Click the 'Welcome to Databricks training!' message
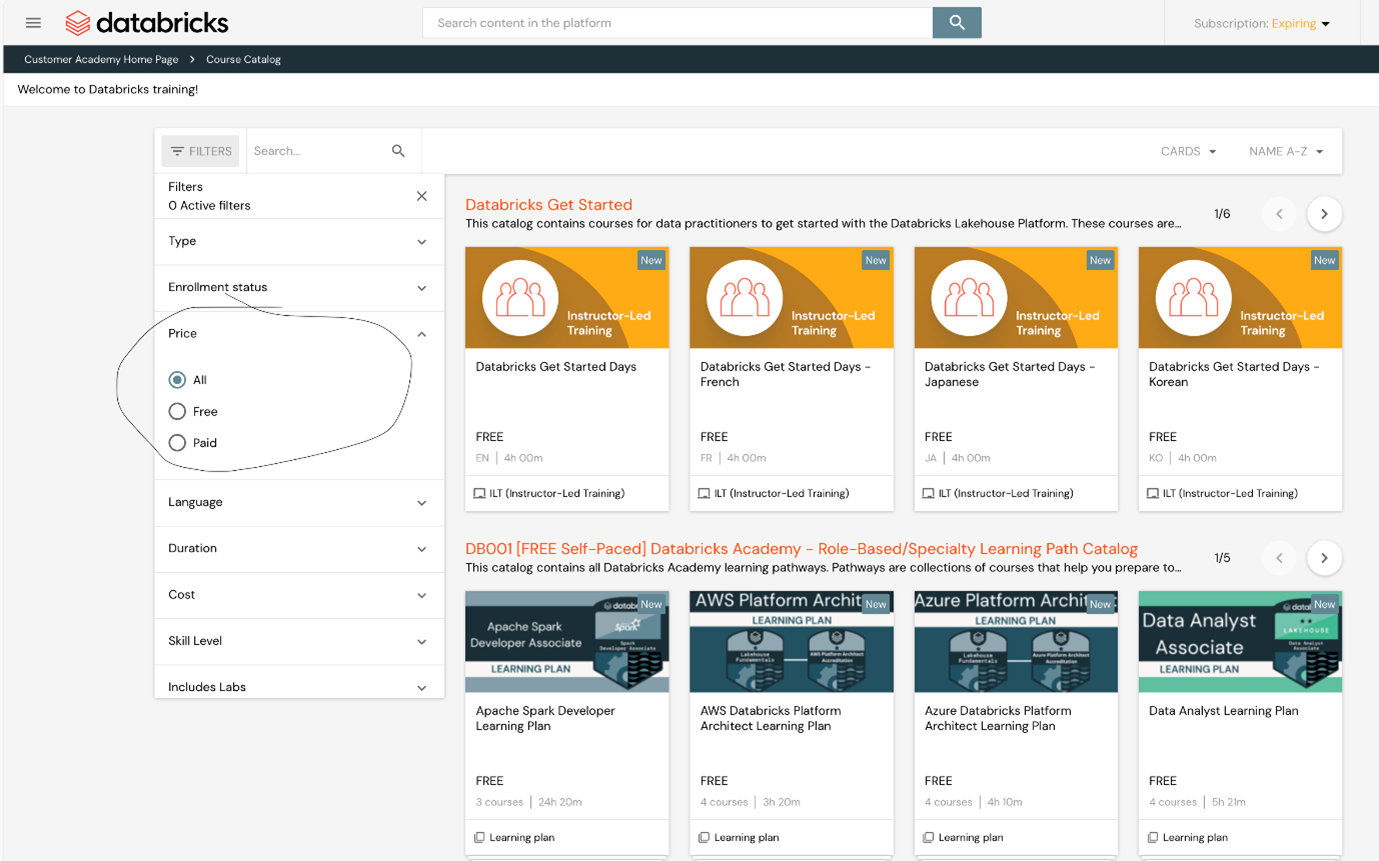Viewport: 1379px width, 861px height. click(x=108, y=90)
